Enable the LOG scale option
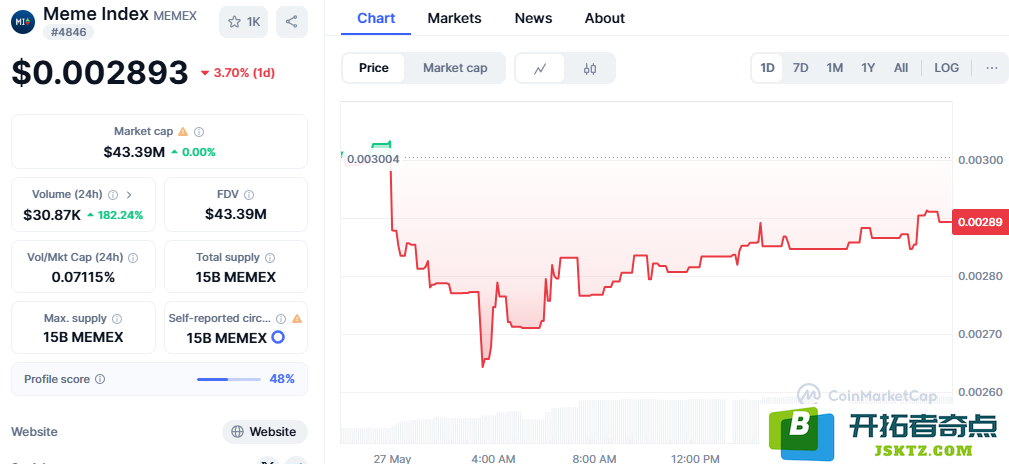This screenshot has height=464, width=1009. 946,68
